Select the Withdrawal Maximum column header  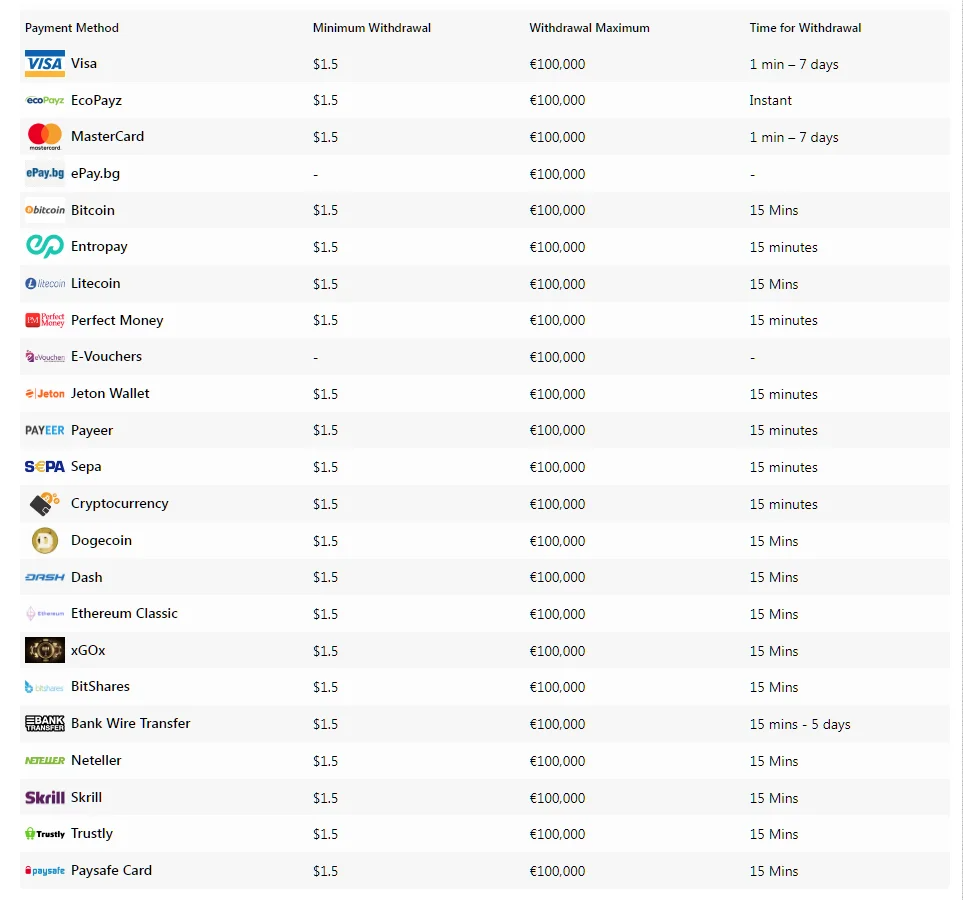point(589,28)
